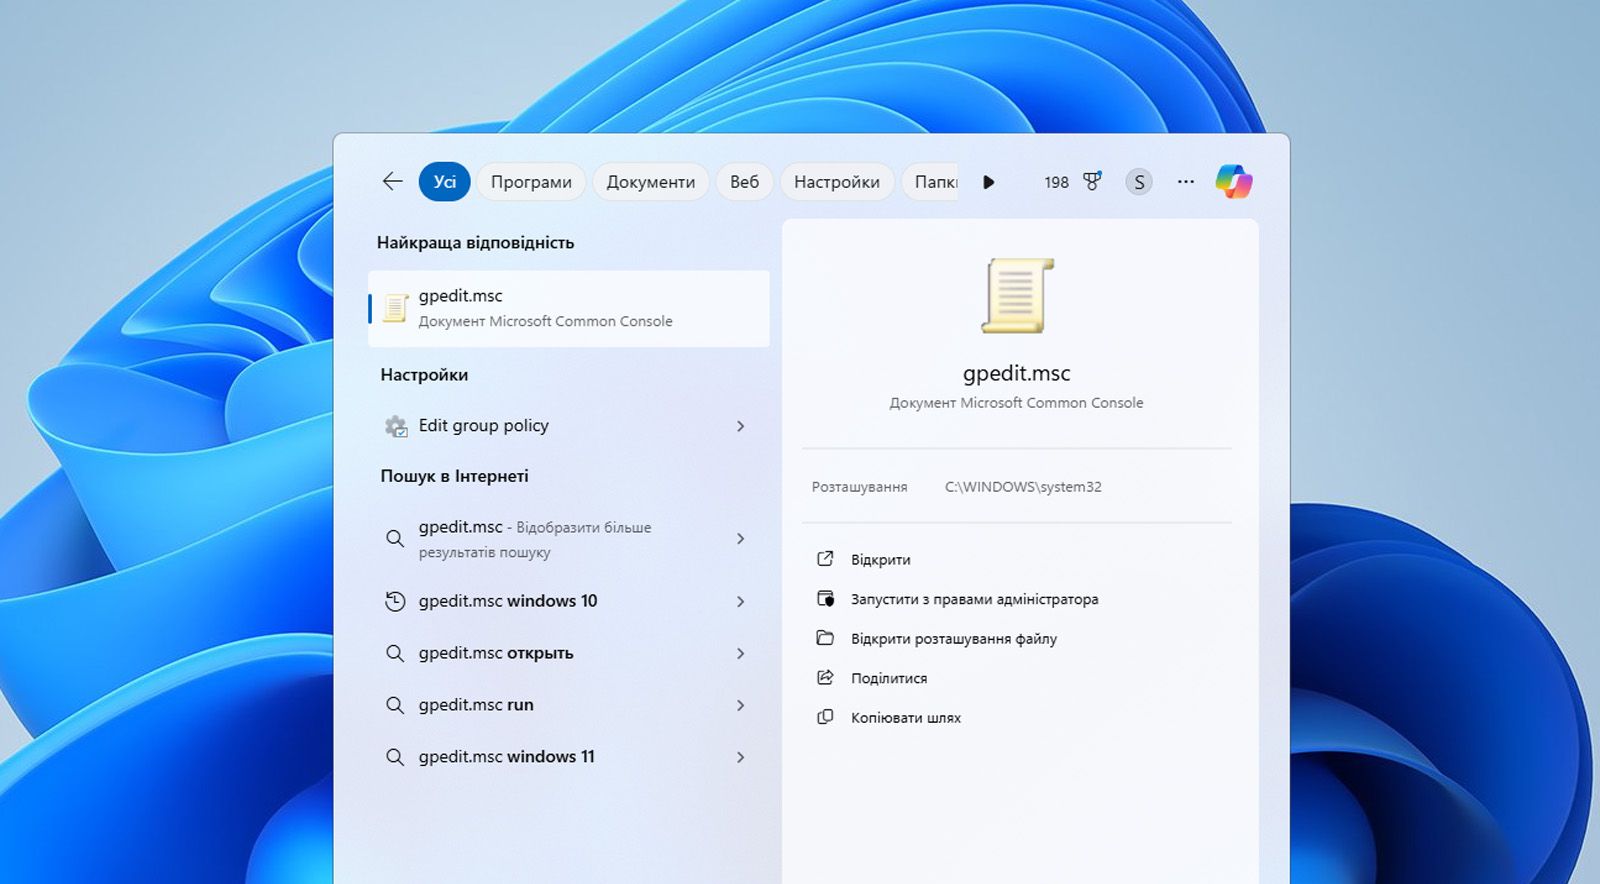Switch to the Настройки tab
This screenshot has height=884, width=1600.
pyautogui.click(x=837, y=182)
